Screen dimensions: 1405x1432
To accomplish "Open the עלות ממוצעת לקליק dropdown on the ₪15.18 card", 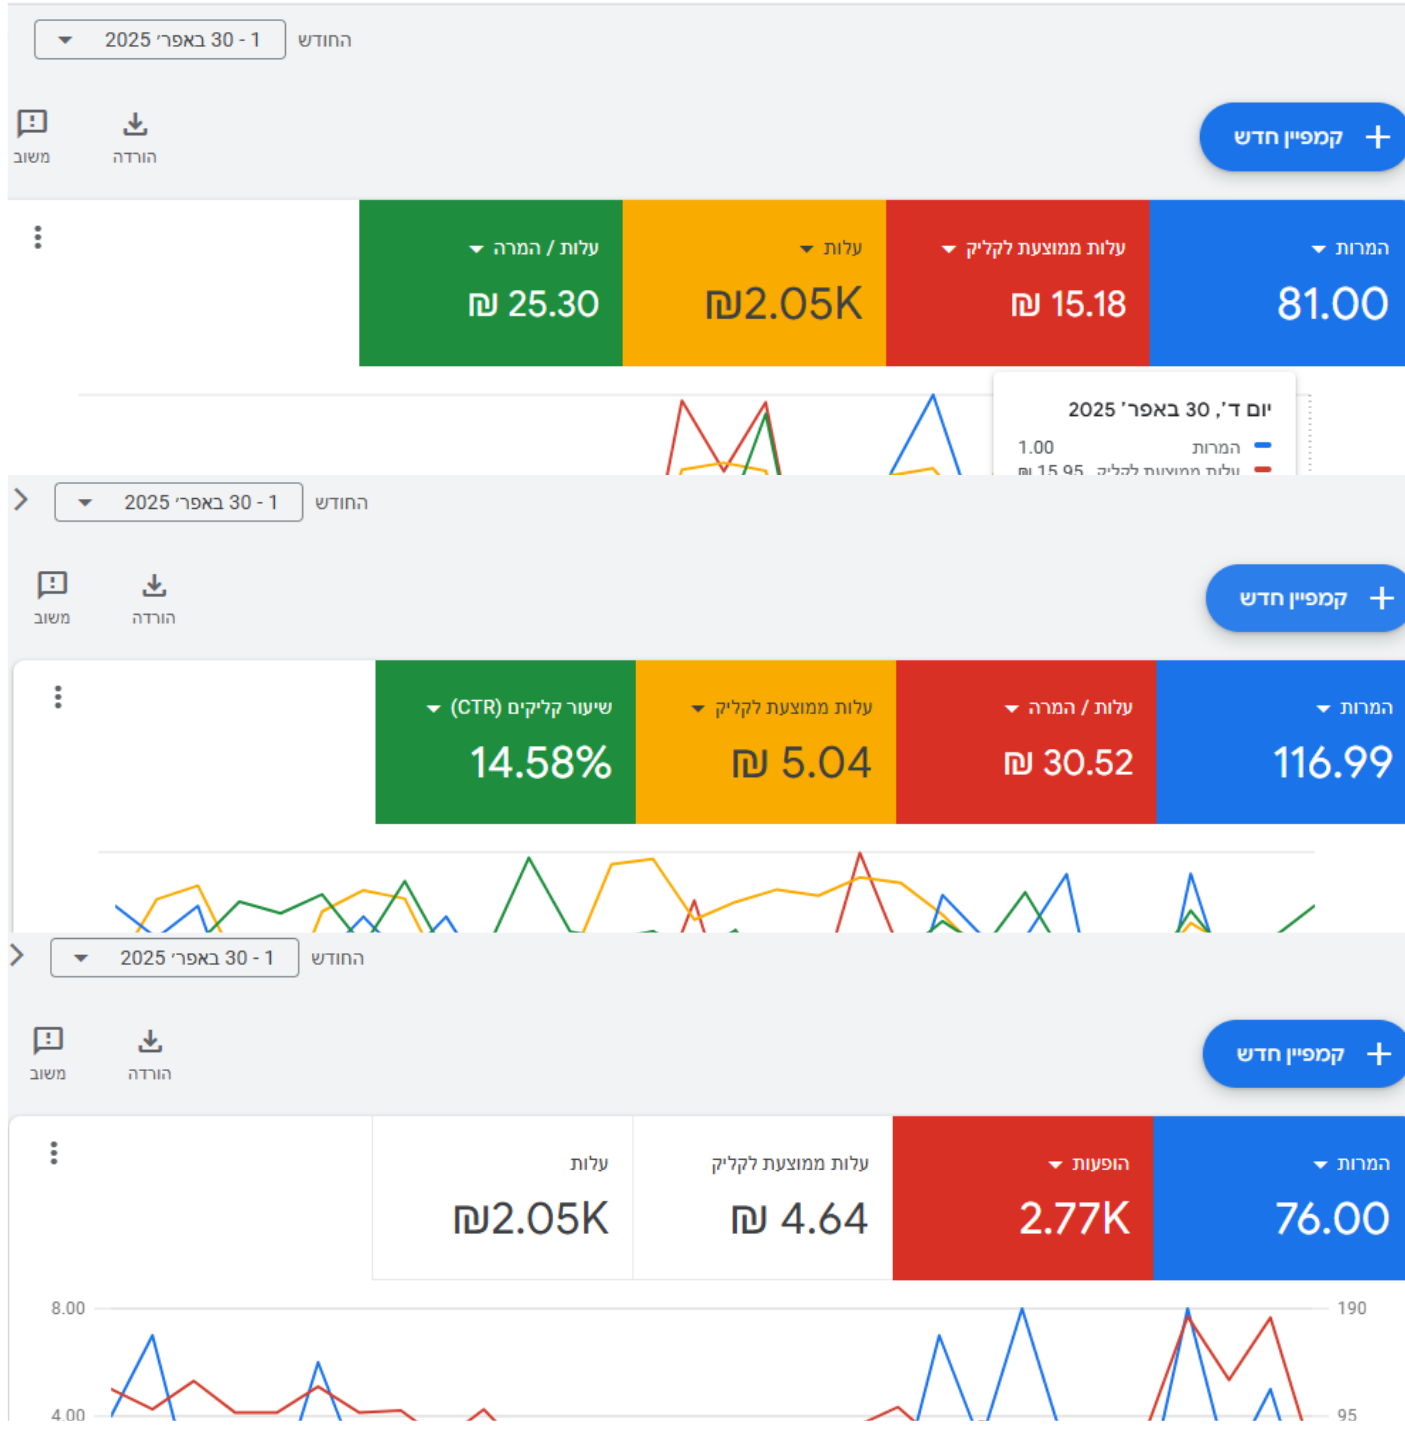I will [1034, 248].
